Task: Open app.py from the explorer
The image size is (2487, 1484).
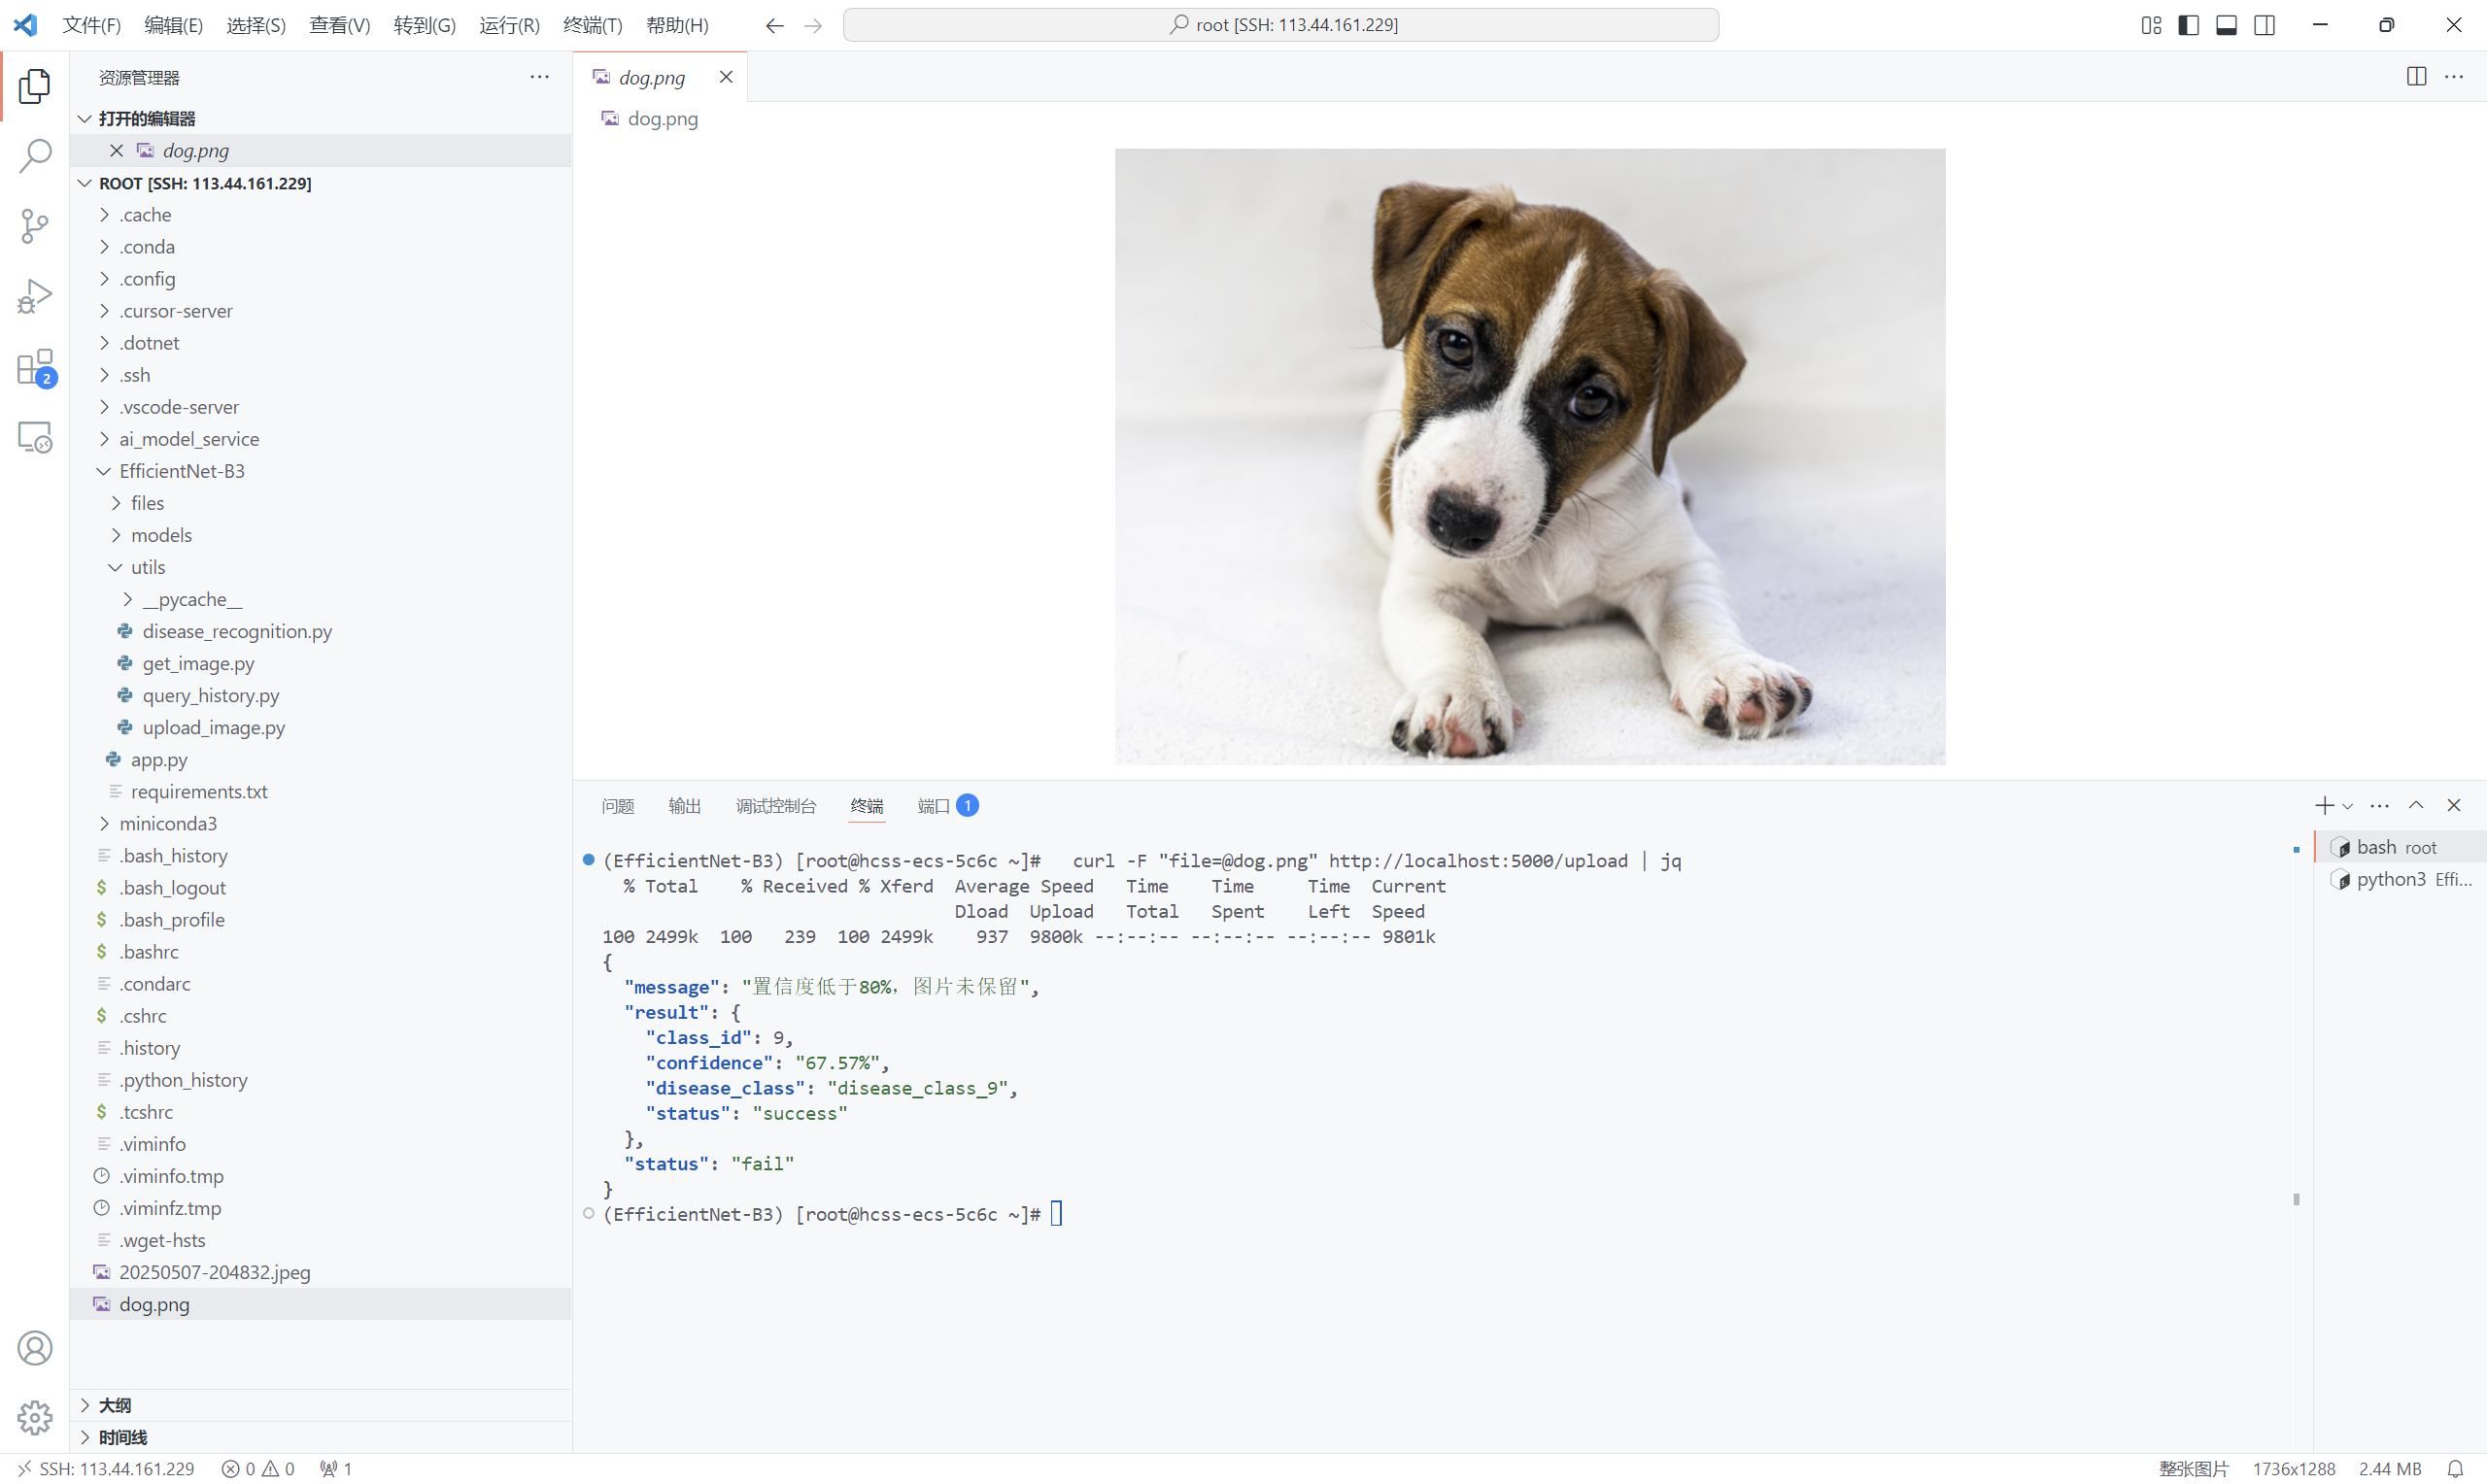Action: 159,759
